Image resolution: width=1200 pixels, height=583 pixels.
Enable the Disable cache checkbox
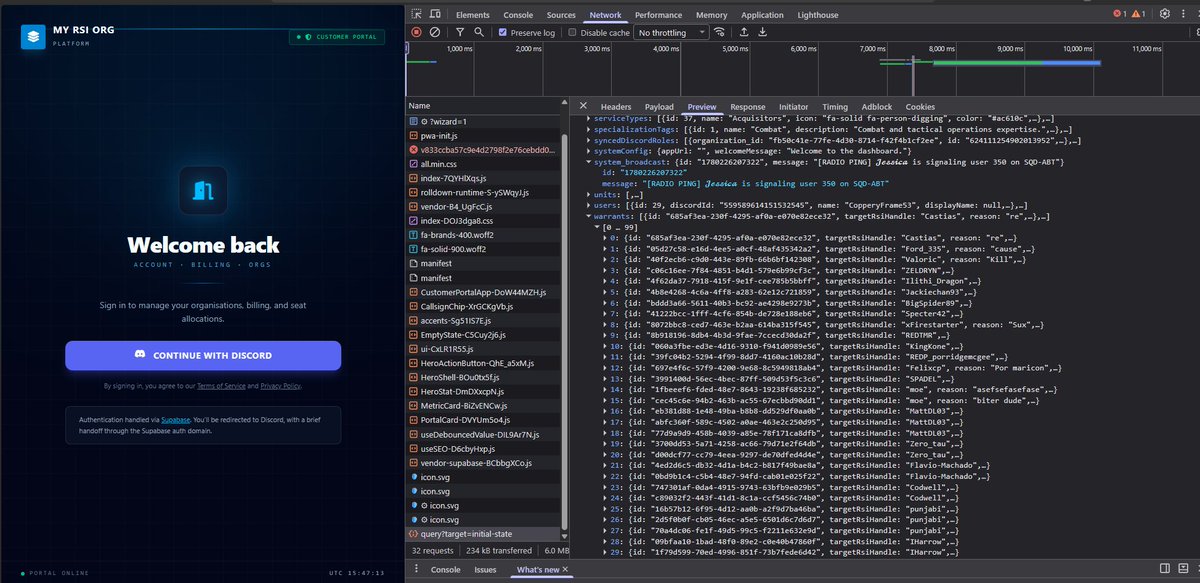click(574, 32)
